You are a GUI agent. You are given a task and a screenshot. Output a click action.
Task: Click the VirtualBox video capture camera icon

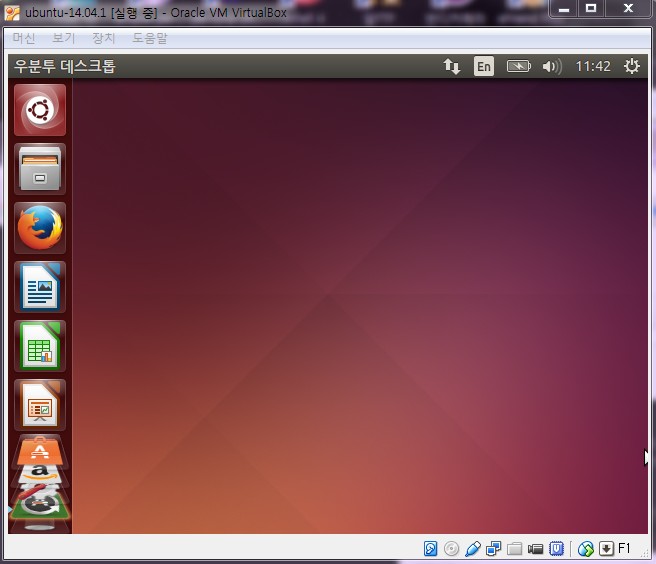[x=536, y=549]
